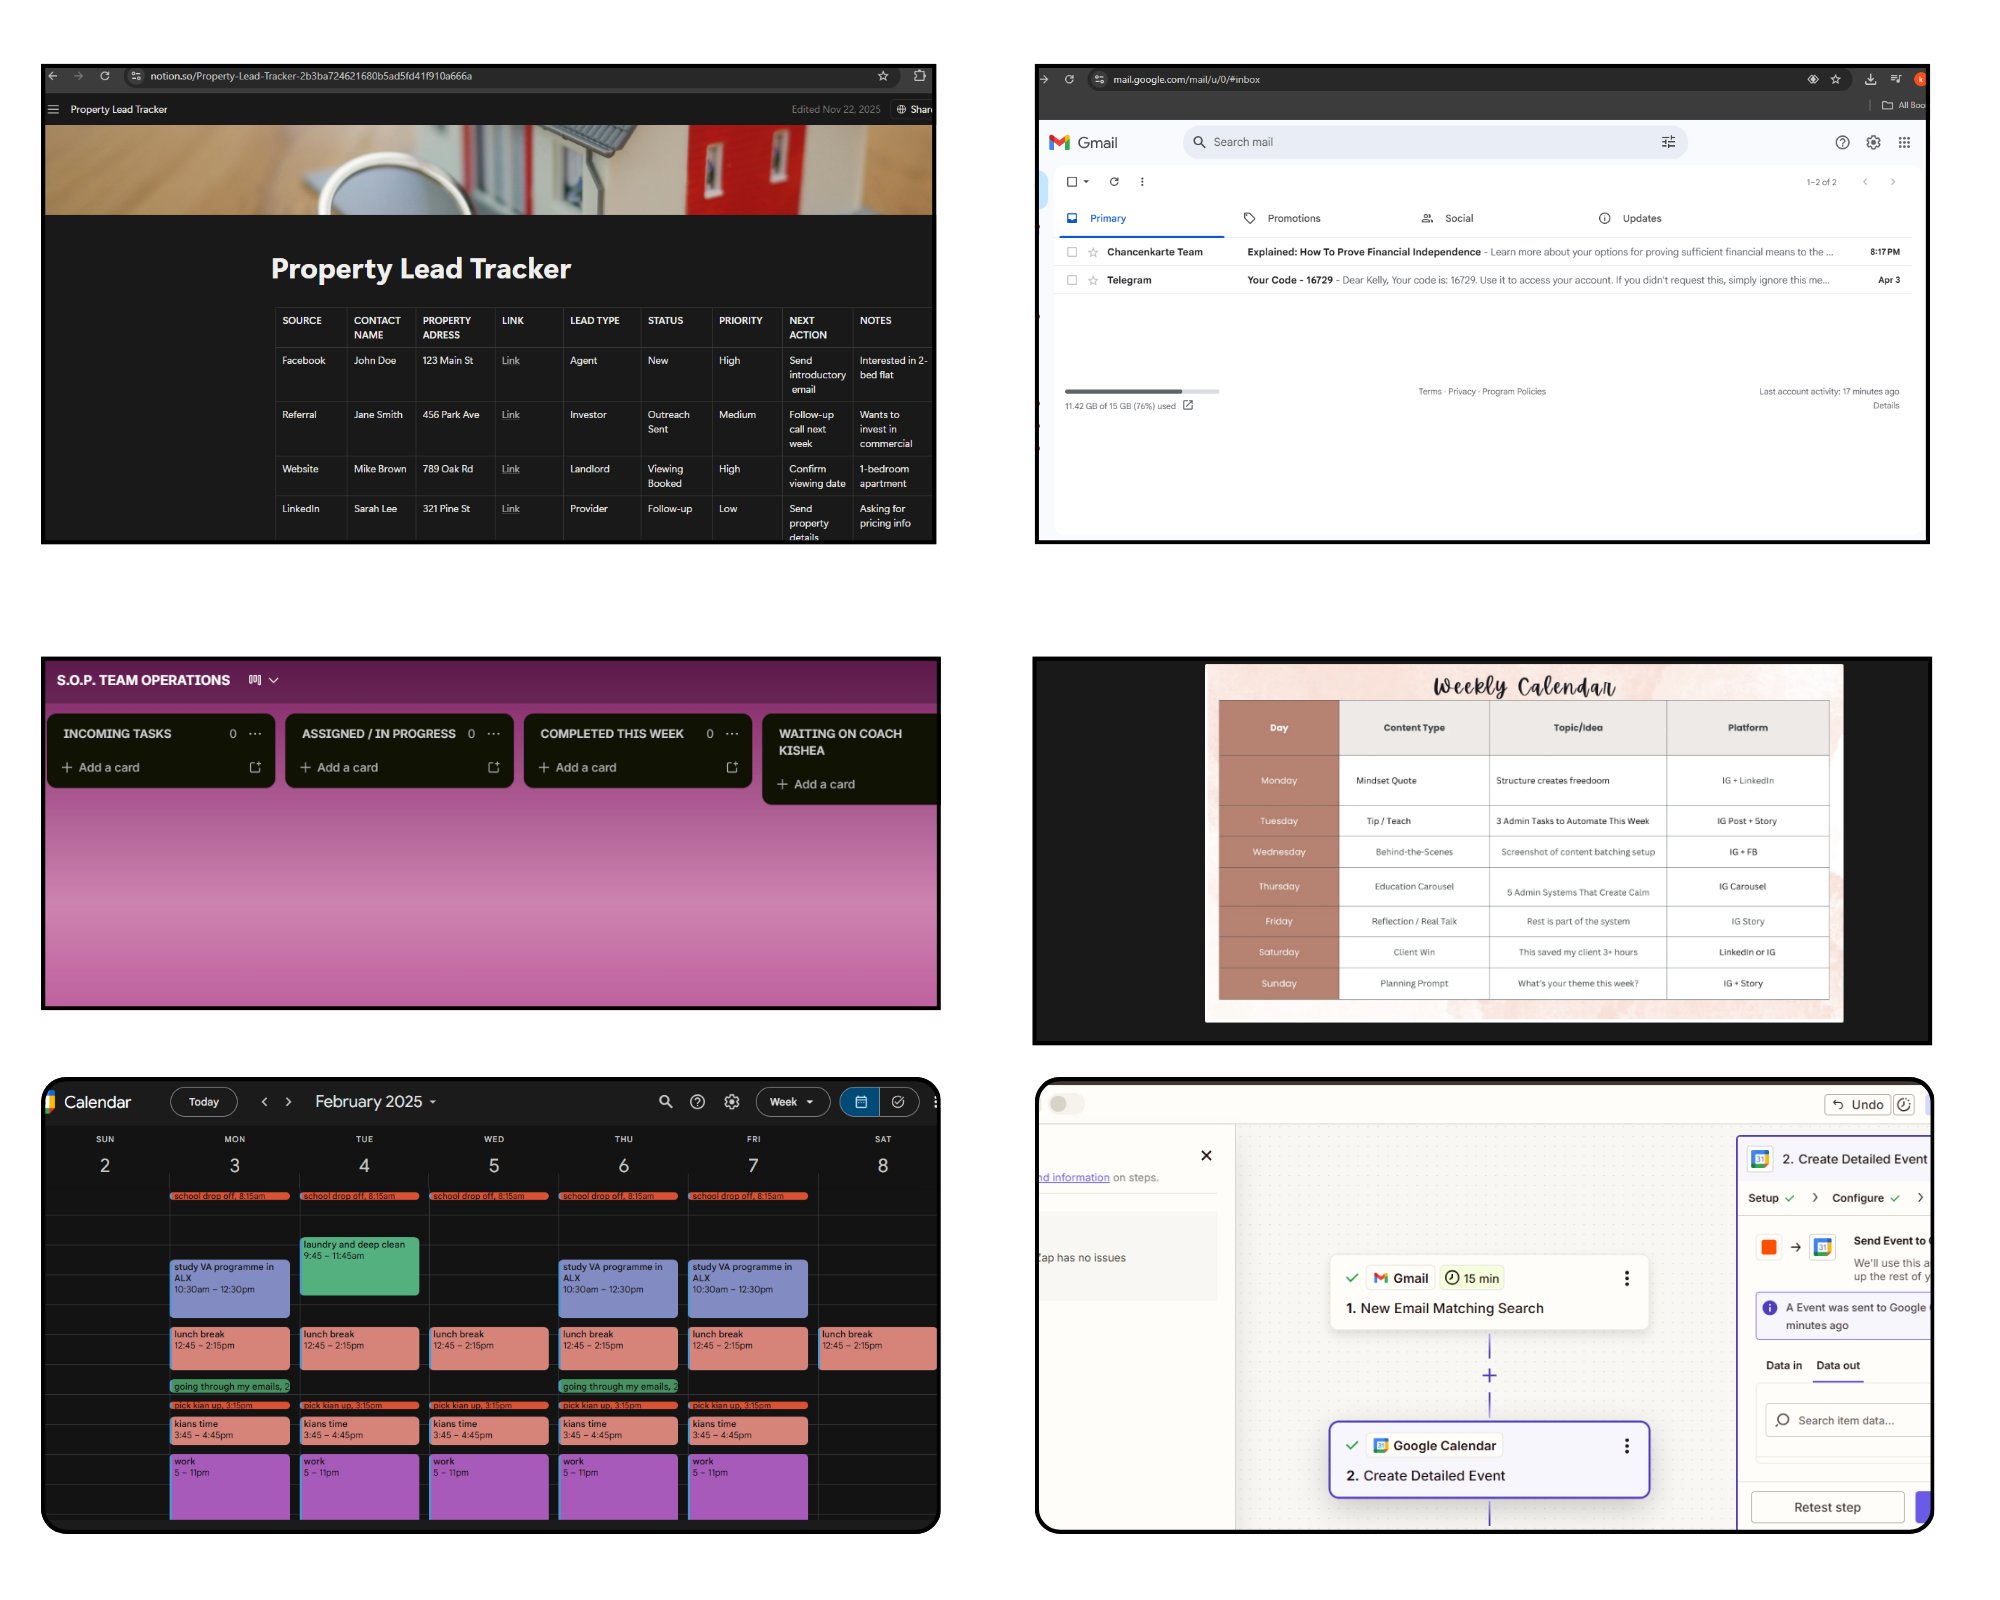This screenshot has height=1600, width=2000.
Task: Open Notion sidebar hamburger menu
Action: tap(53, 110)
